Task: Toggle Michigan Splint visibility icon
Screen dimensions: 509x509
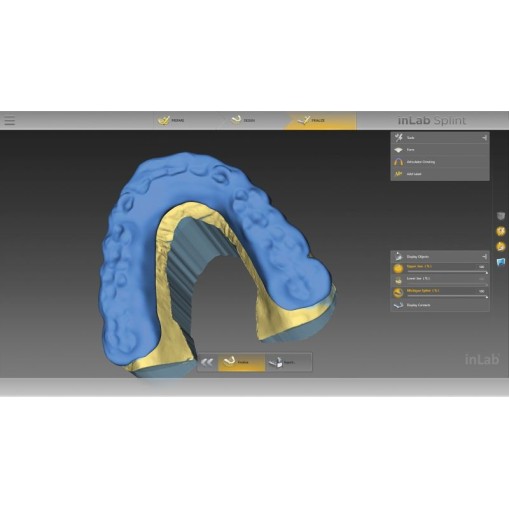Action: [398, 293]
